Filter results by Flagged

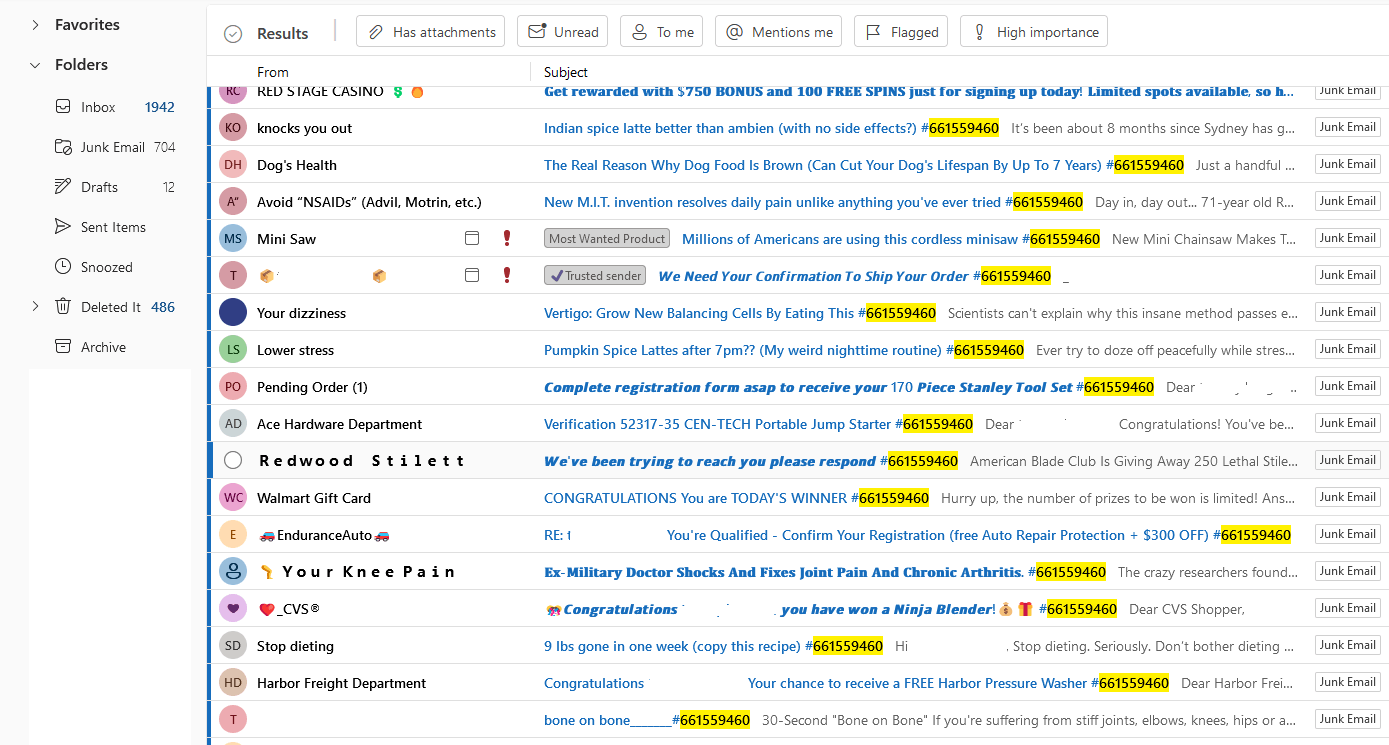pos(901,32)
